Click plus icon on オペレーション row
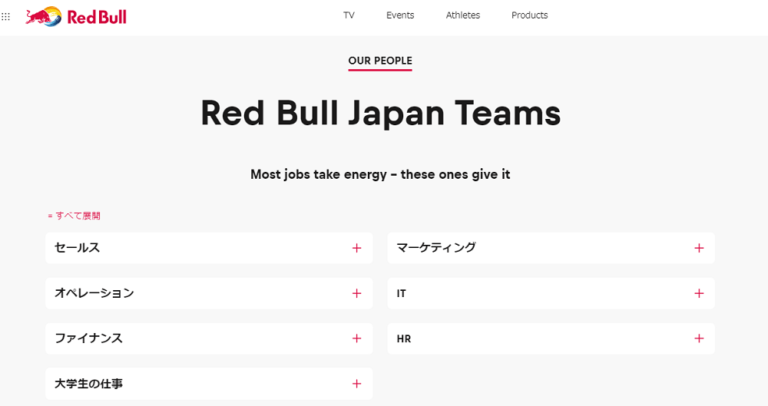768x406 pixels. click(356, 293)
